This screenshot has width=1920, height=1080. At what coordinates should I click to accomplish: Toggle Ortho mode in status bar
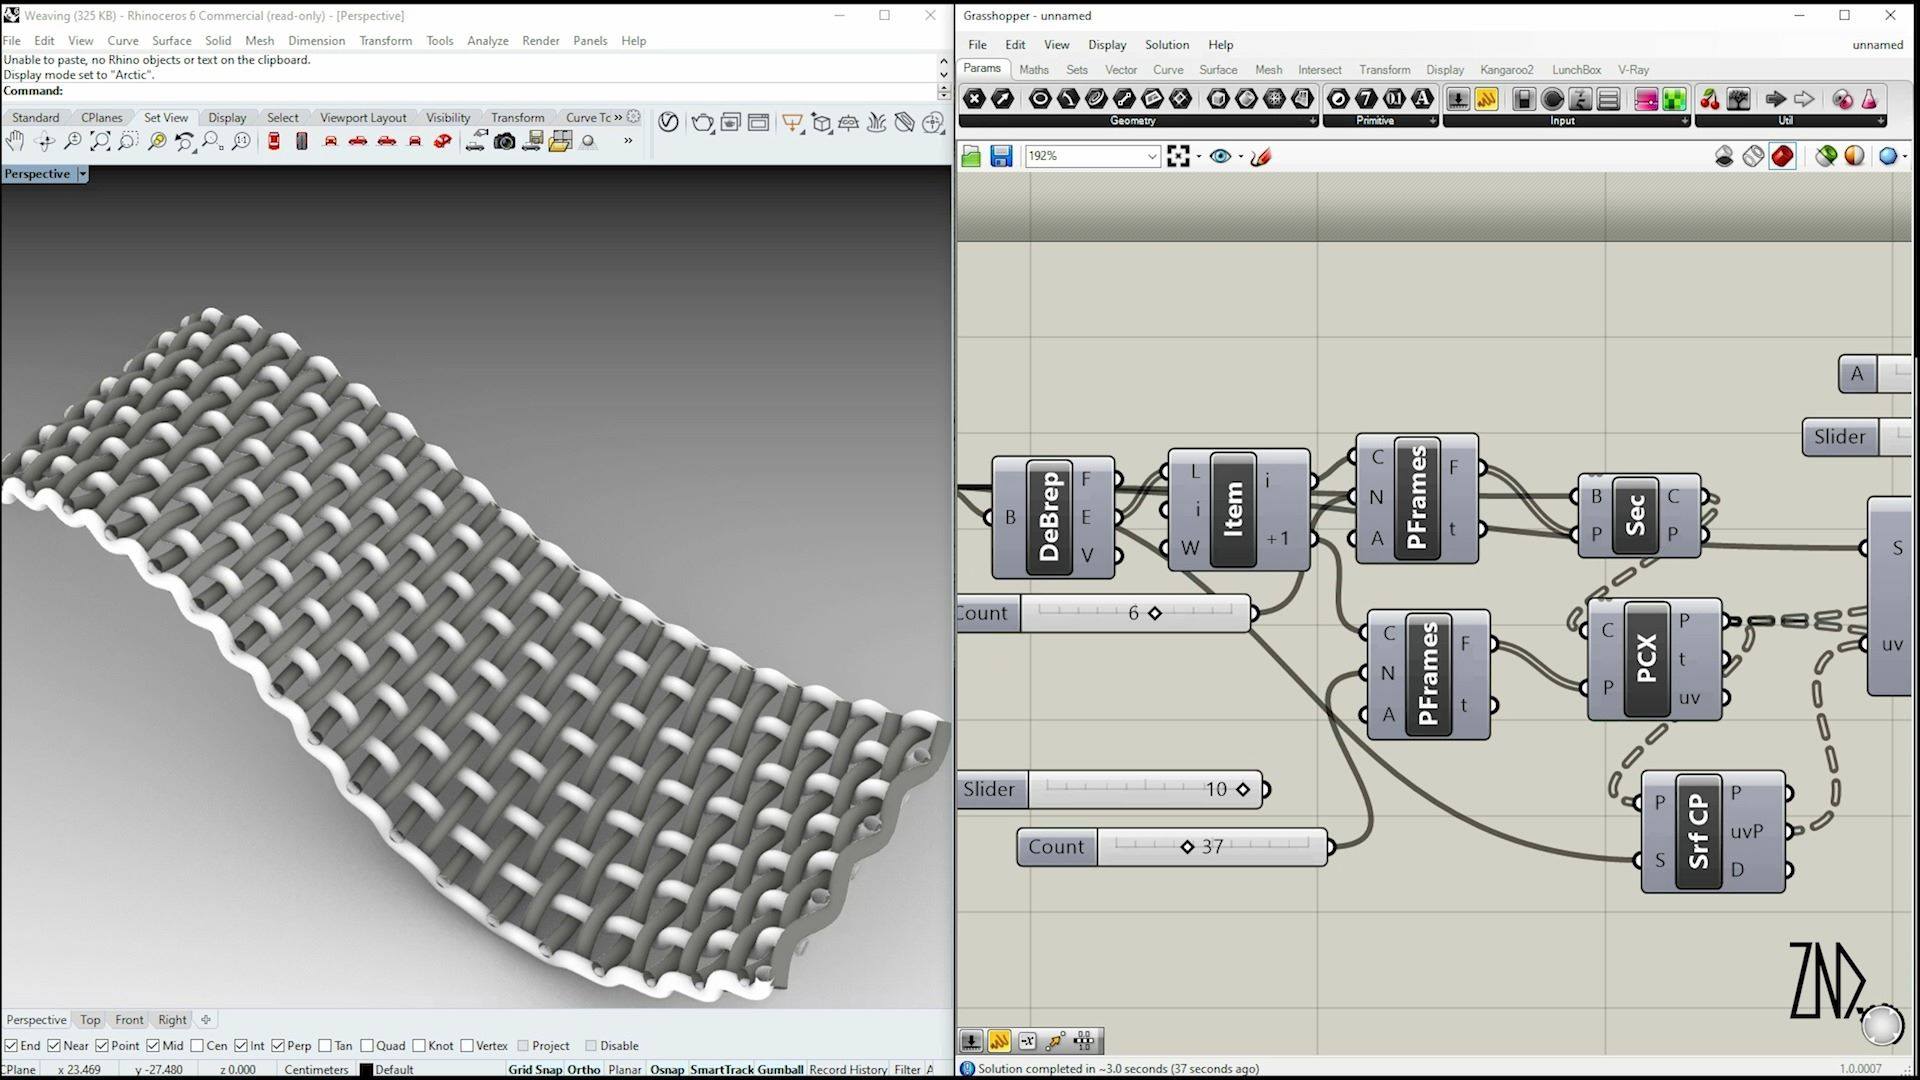(x=584, y=1069)
